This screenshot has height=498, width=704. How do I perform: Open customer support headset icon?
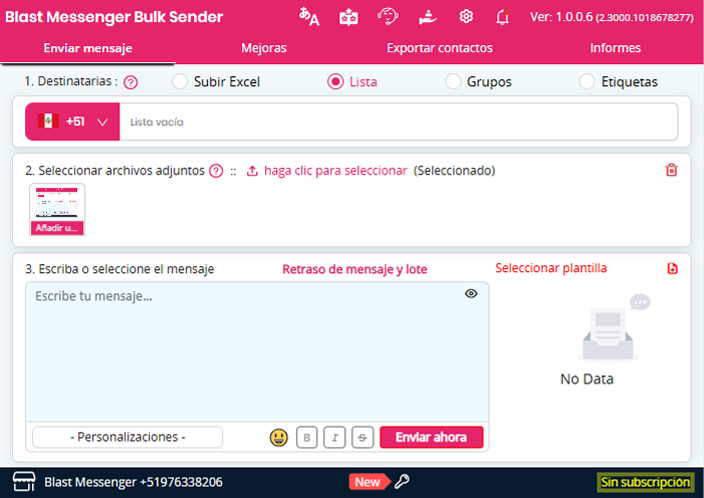387,17
